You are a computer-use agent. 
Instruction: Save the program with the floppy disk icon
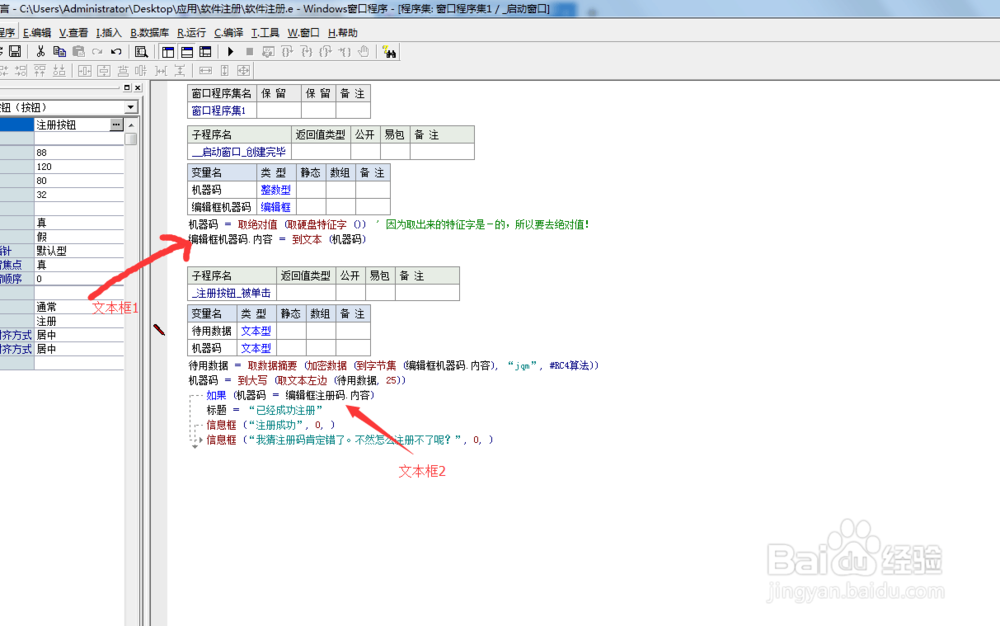coord(15,52)
